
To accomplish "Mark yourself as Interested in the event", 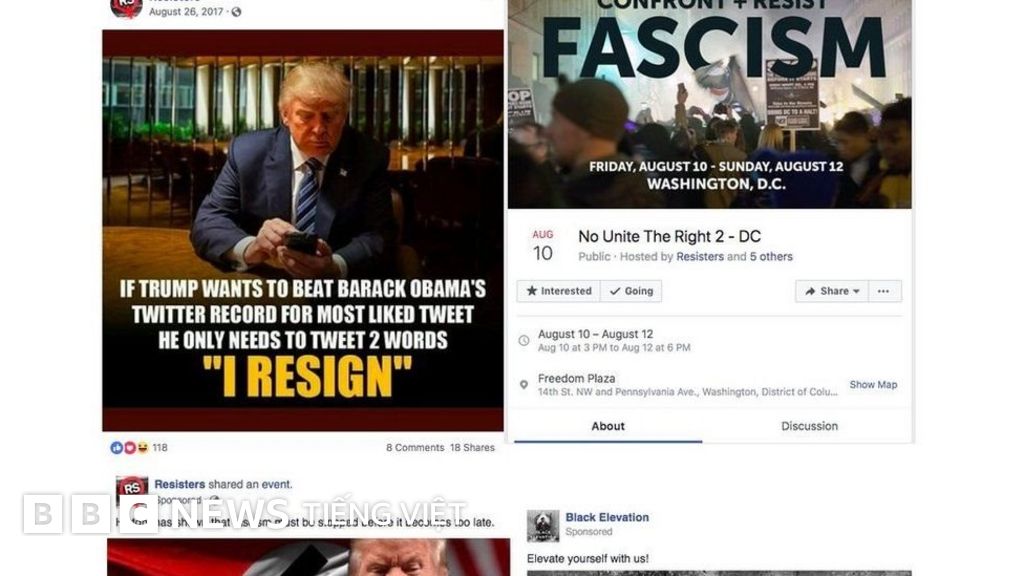I will (x=559, y=291).
